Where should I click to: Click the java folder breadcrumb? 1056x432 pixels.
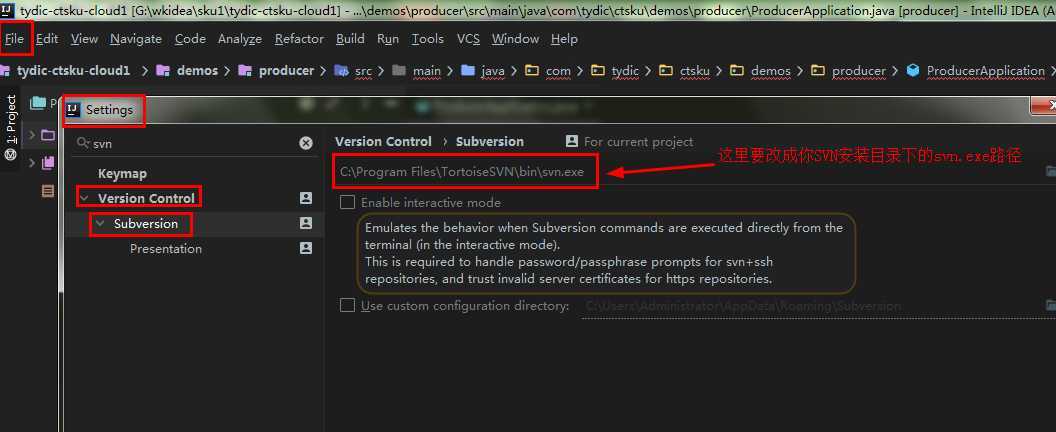click(493, 71)
